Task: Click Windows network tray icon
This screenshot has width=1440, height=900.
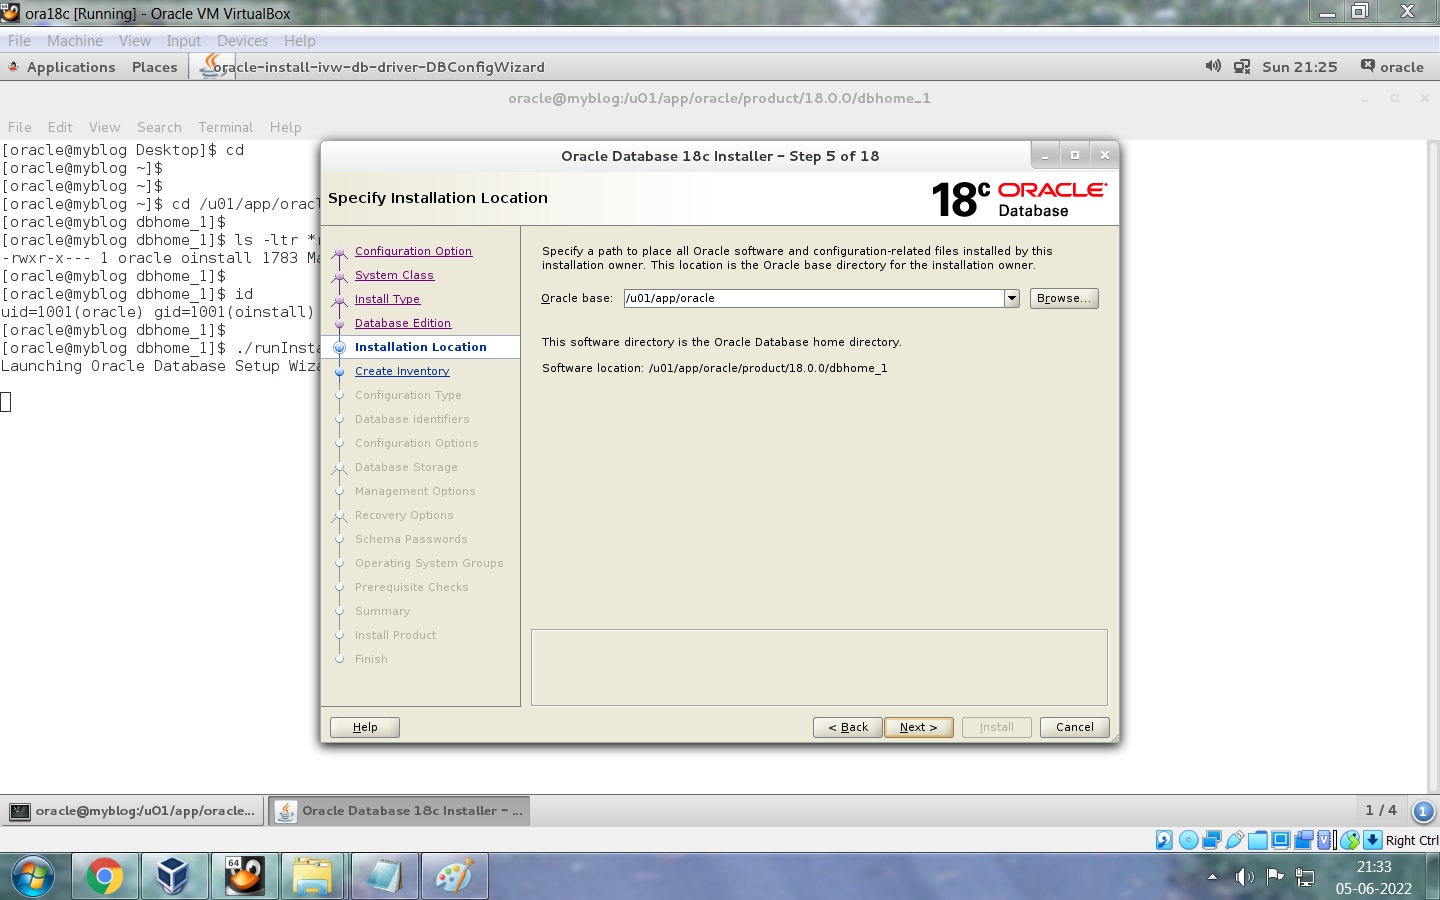Action: pyautogui.click(x=1305, y=877)
